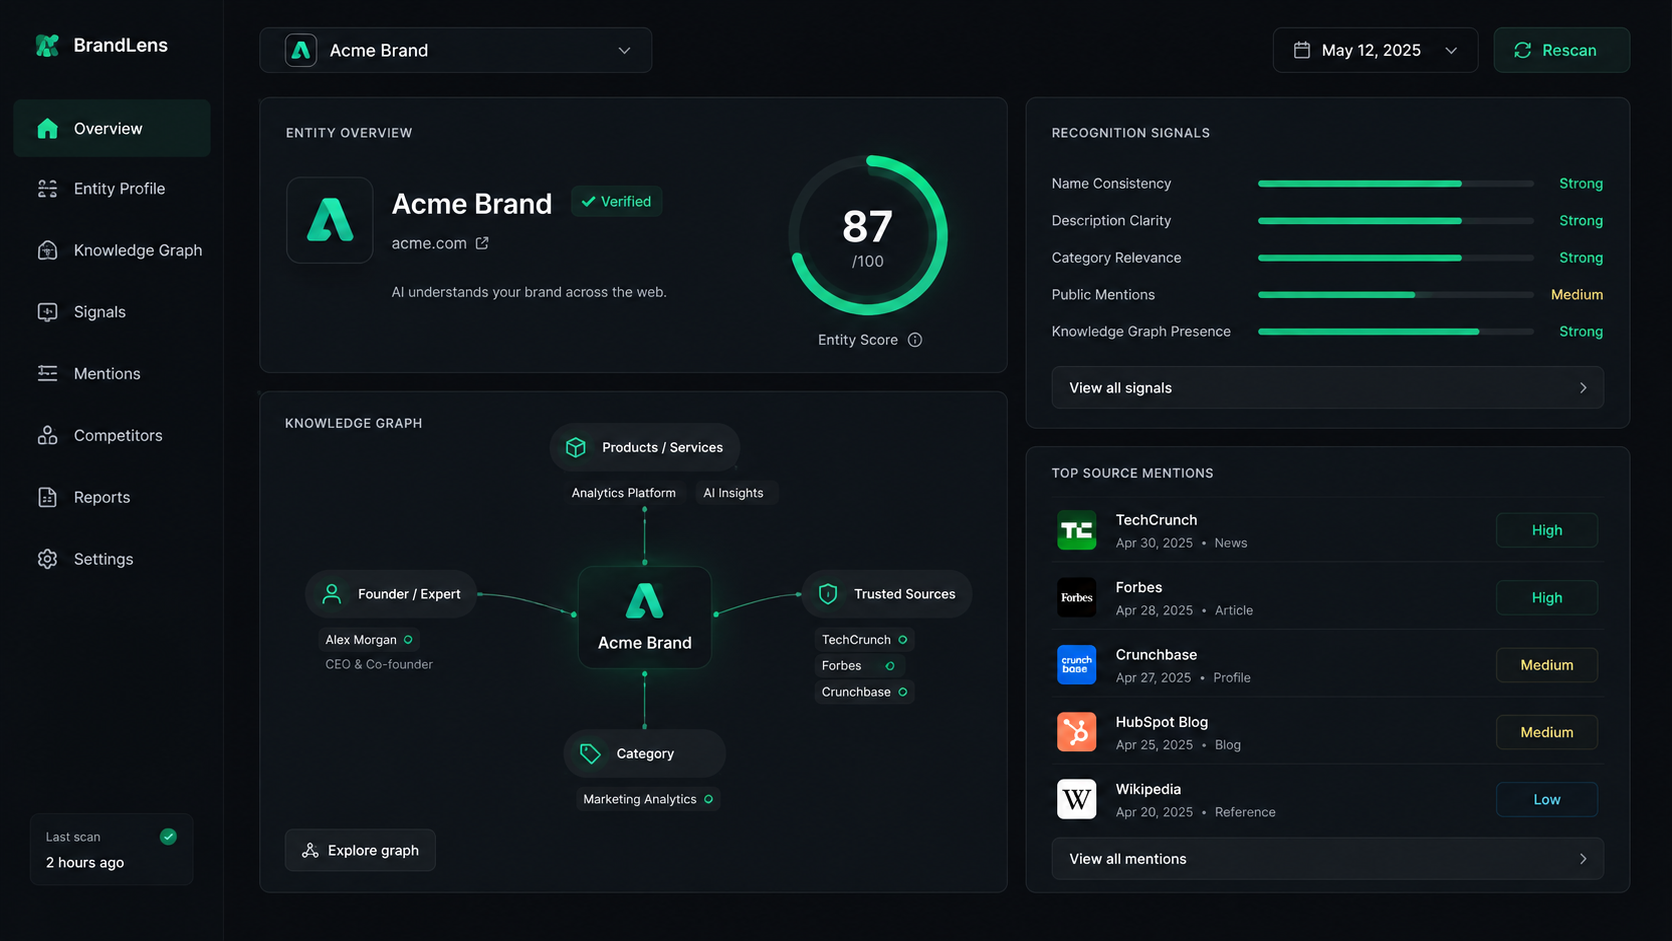Click TechCrunch chip under Trusted Sources

864,640
